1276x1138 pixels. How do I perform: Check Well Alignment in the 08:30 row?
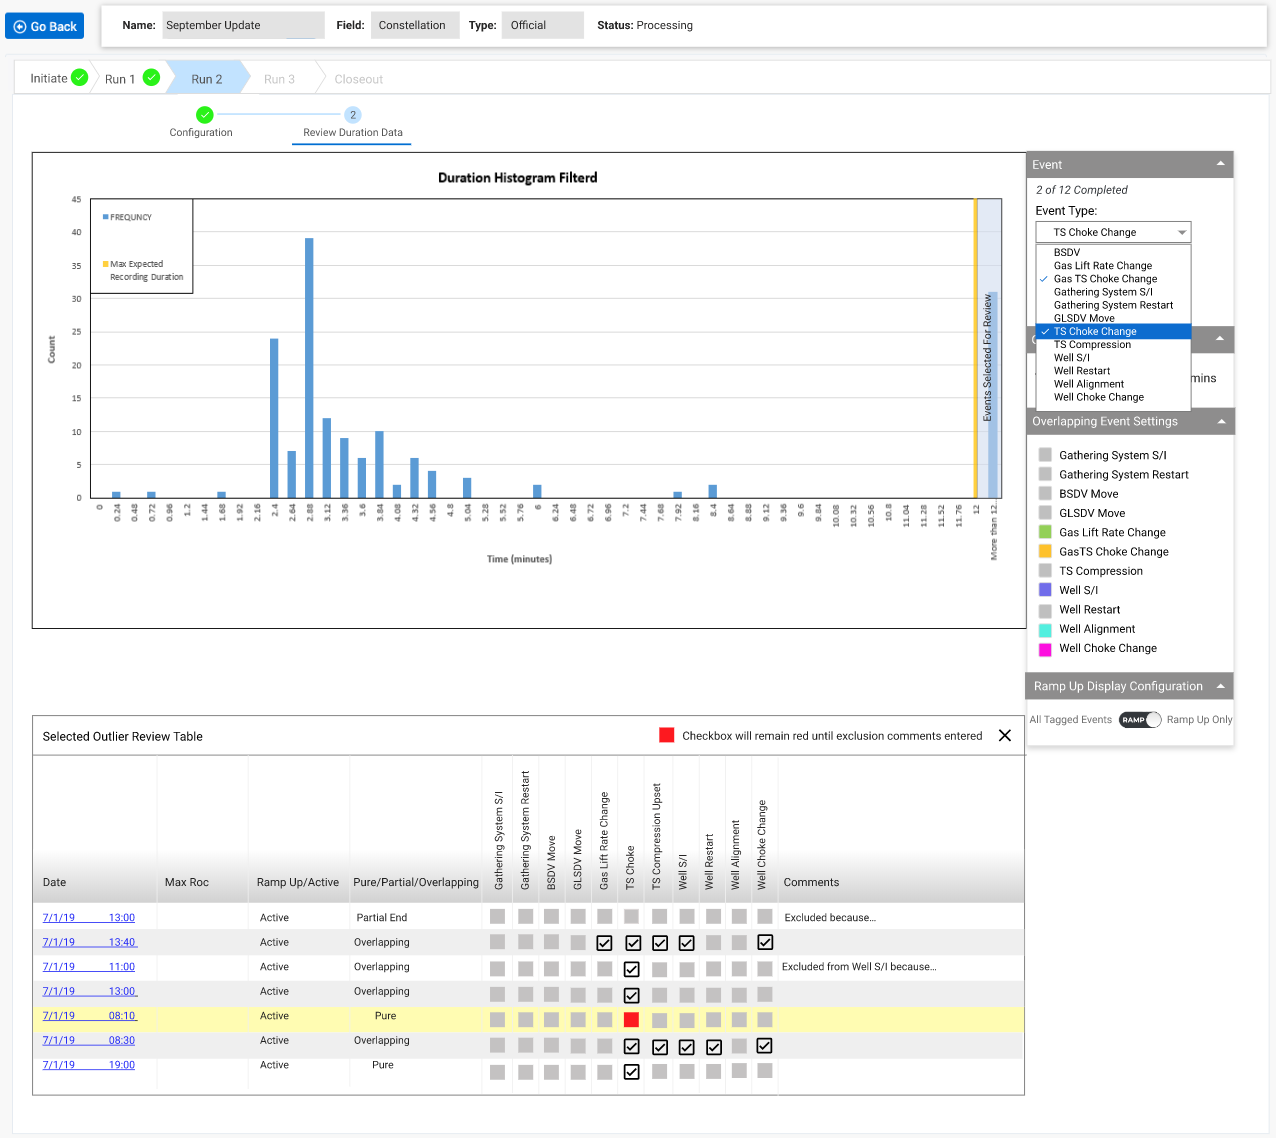[739, 1046]
